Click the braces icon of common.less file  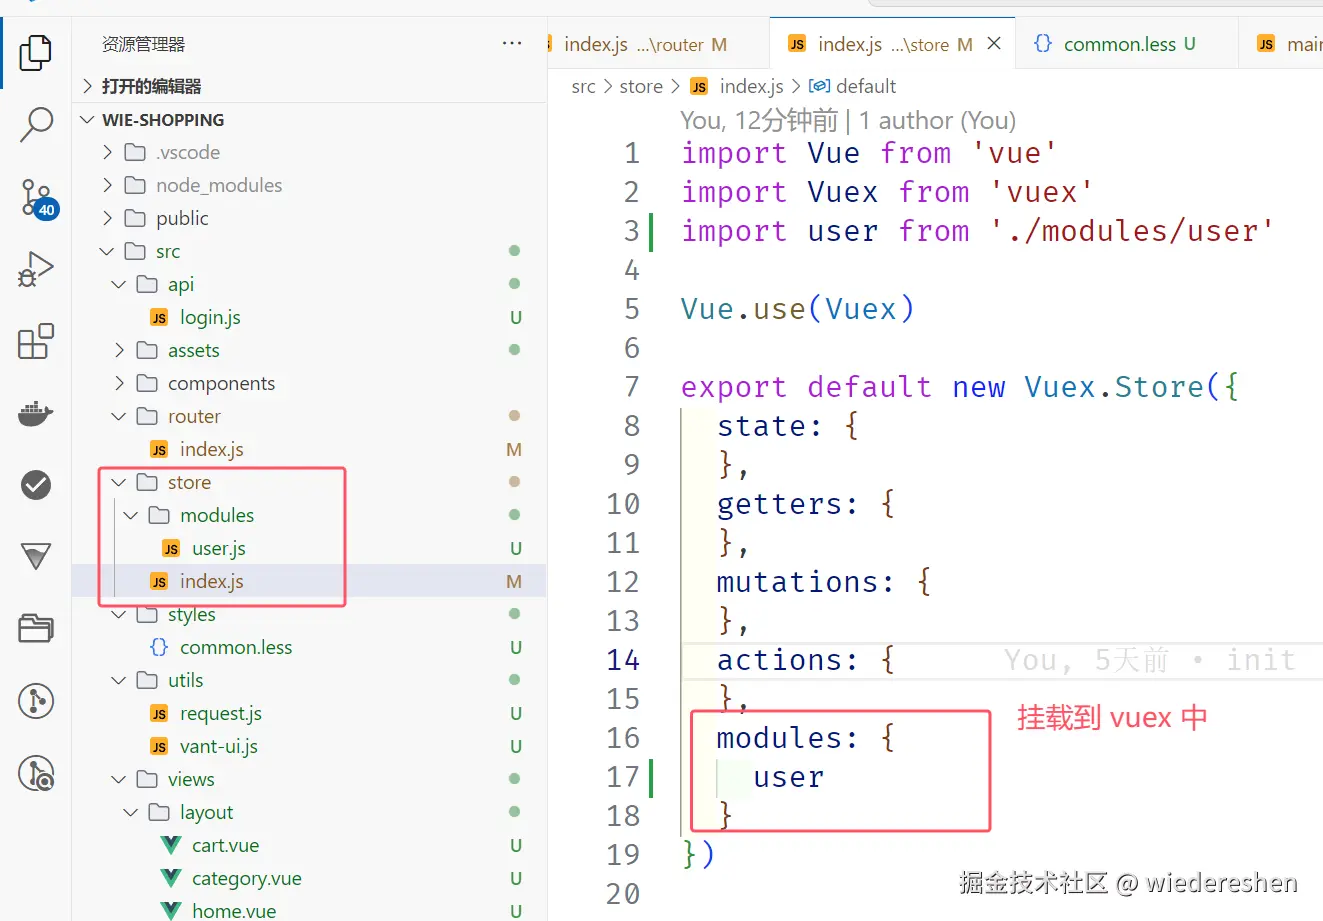click(159, 647)
